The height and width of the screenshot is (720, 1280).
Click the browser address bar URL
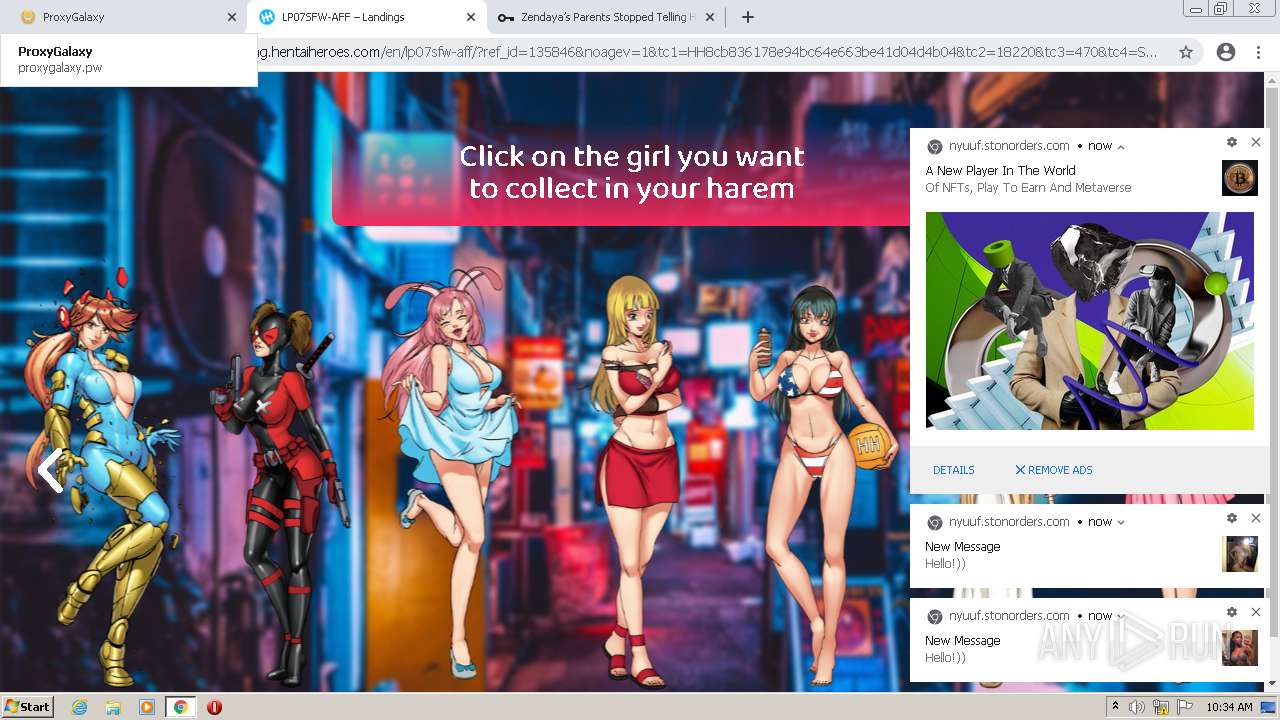(707, 52)
